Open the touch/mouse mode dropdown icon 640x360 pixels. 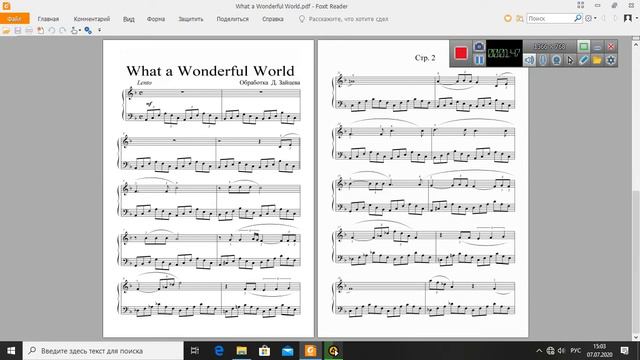click(x=76, y=30)
